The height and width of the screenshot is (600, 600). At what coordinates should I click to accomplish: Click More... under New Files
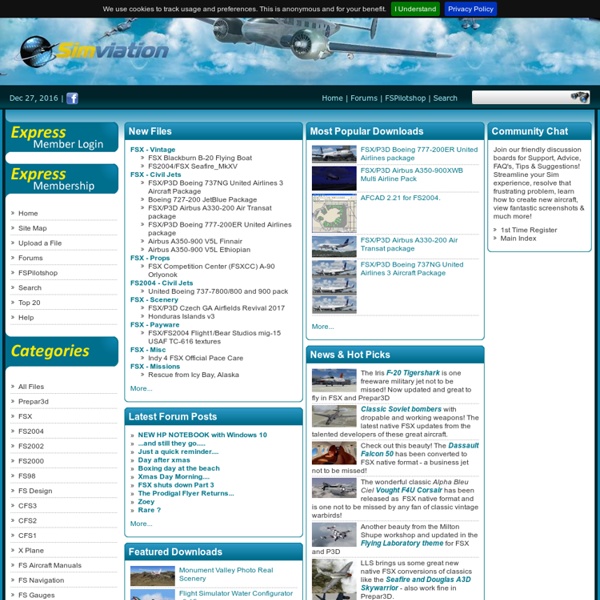pyautogui.click(x=141, y=389)
